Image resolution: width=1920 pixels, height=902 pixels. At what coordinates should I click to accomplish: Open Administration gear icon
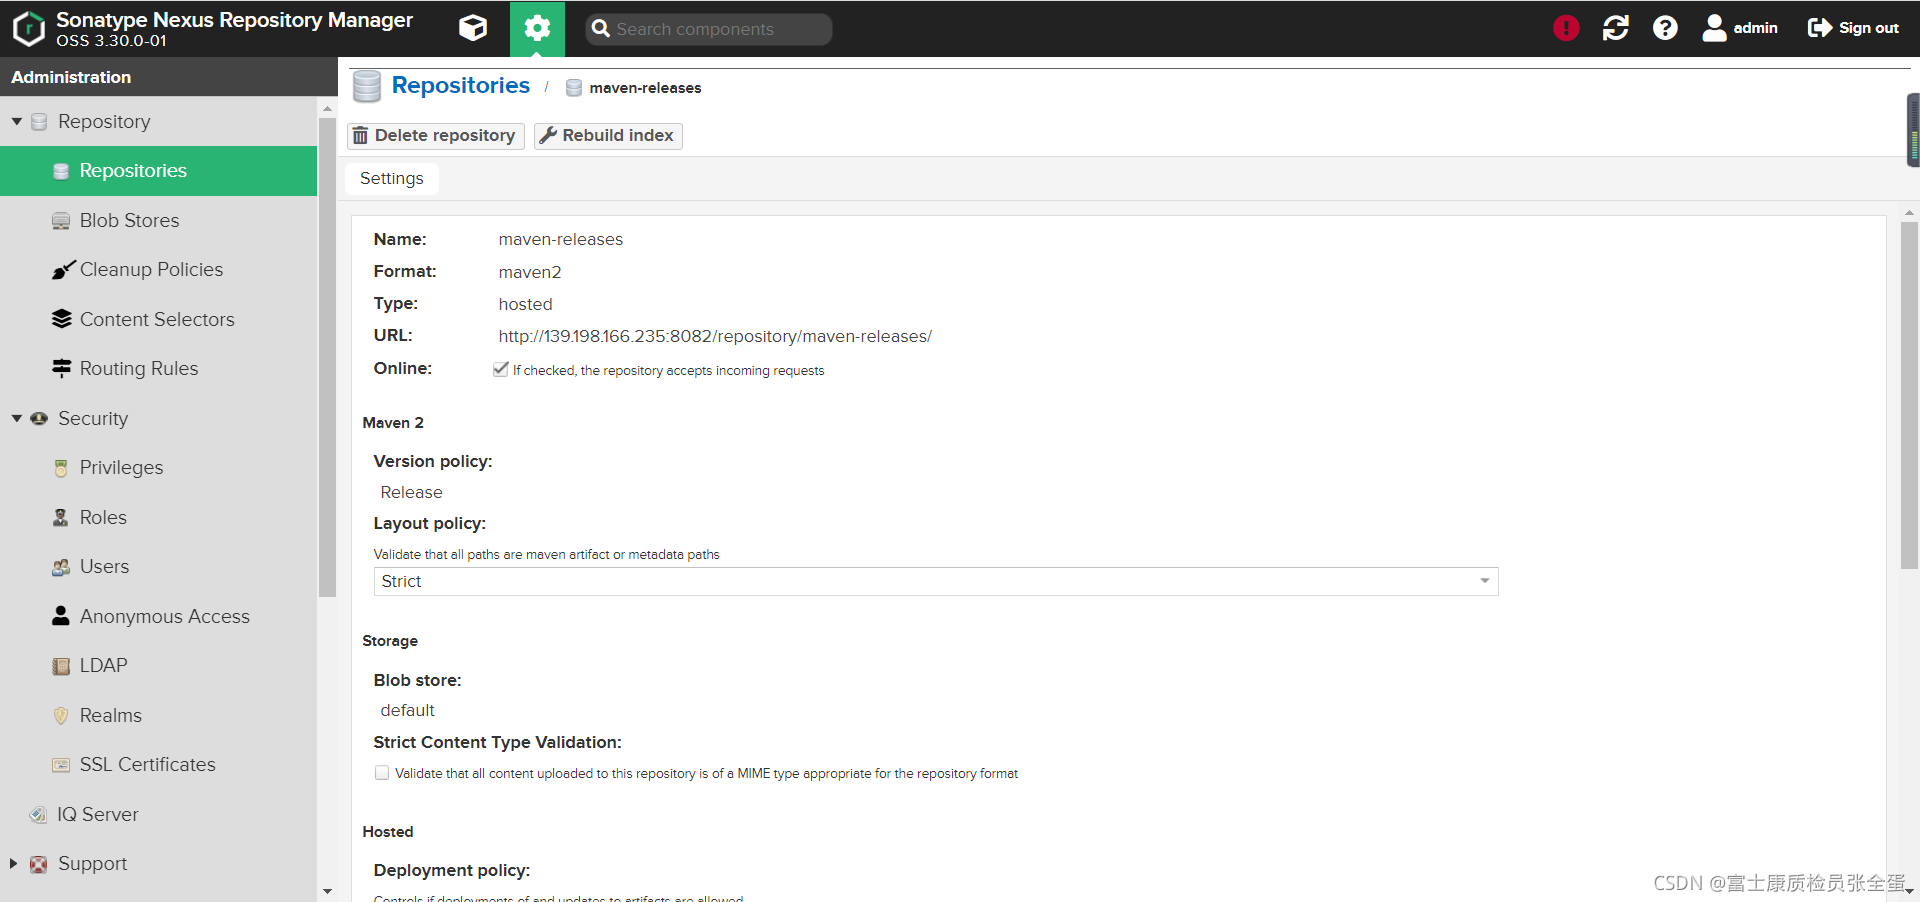537,28
